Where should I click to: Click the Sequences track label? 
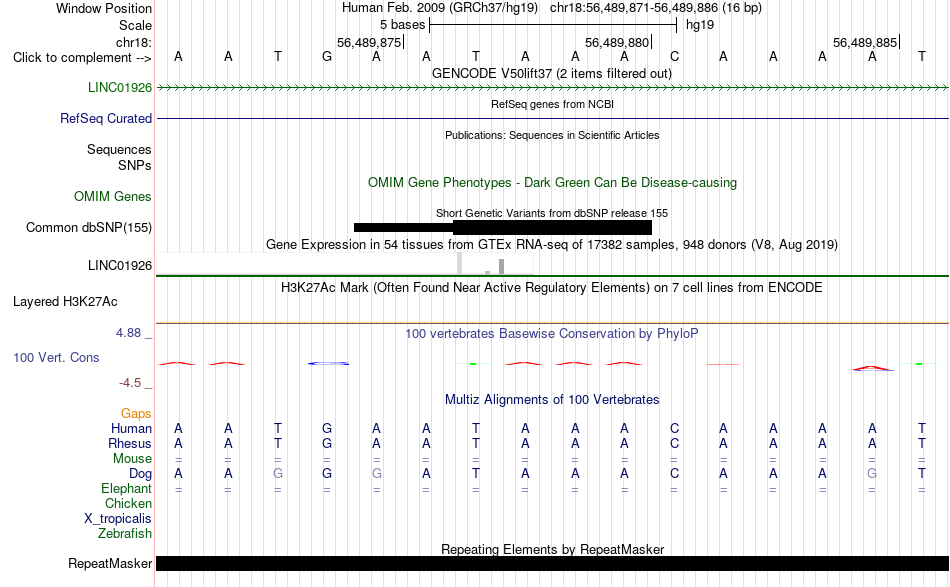pyautogui.click(x=119, y=149)
